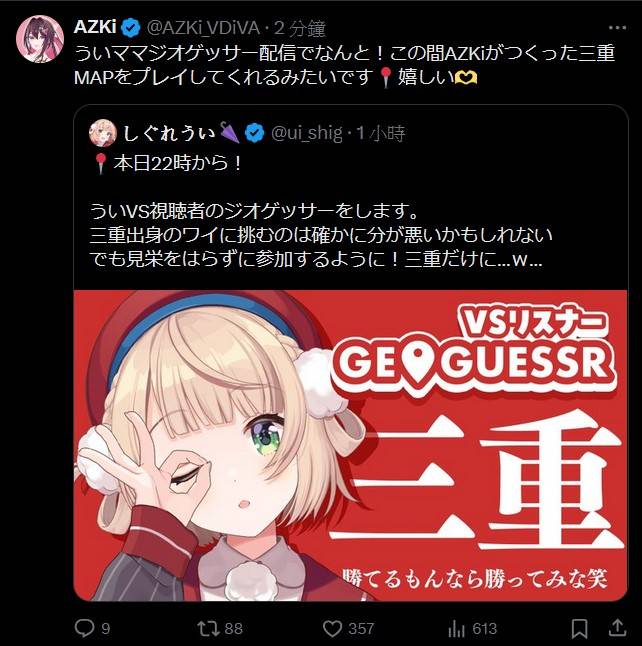Open AZKi's profile avatar
This screenshot has height=646, width=642.
40,39
